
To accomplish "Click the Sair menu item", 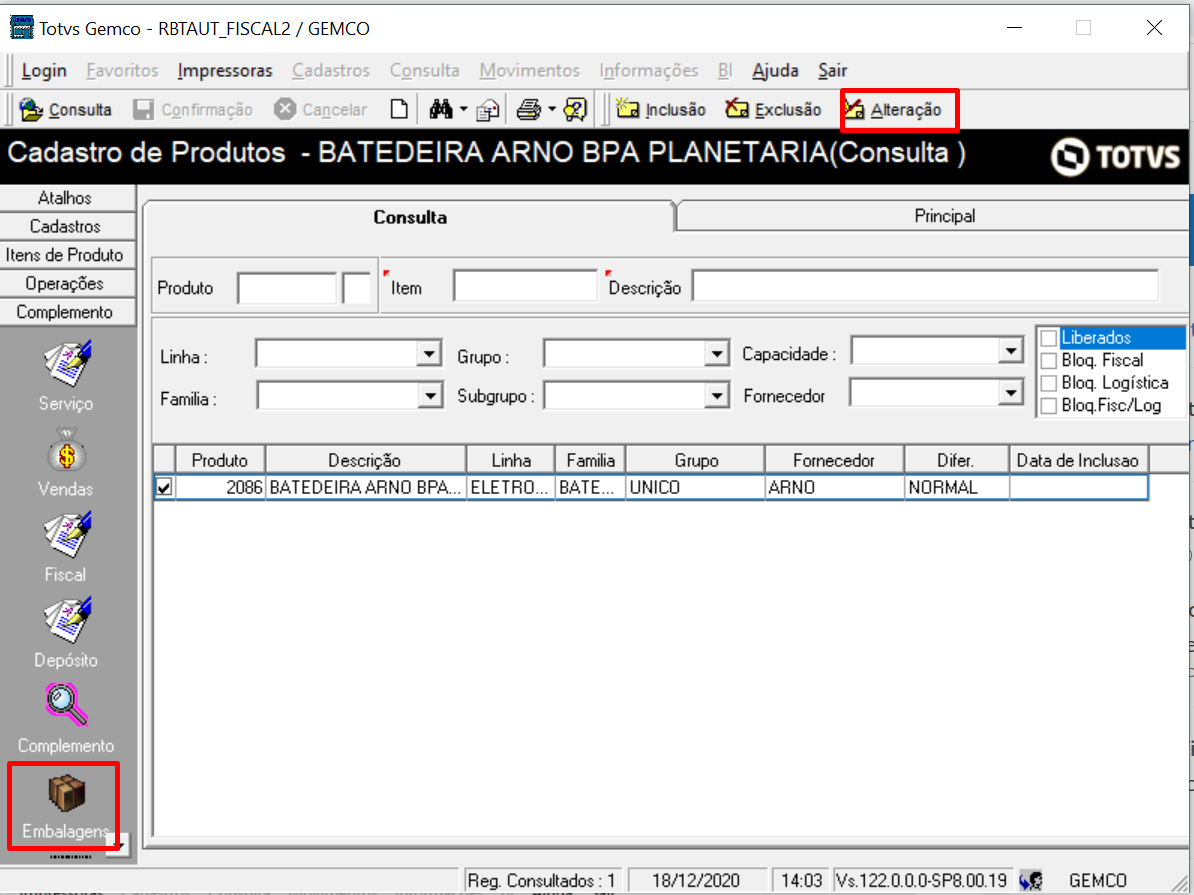I will coord(832,71).
